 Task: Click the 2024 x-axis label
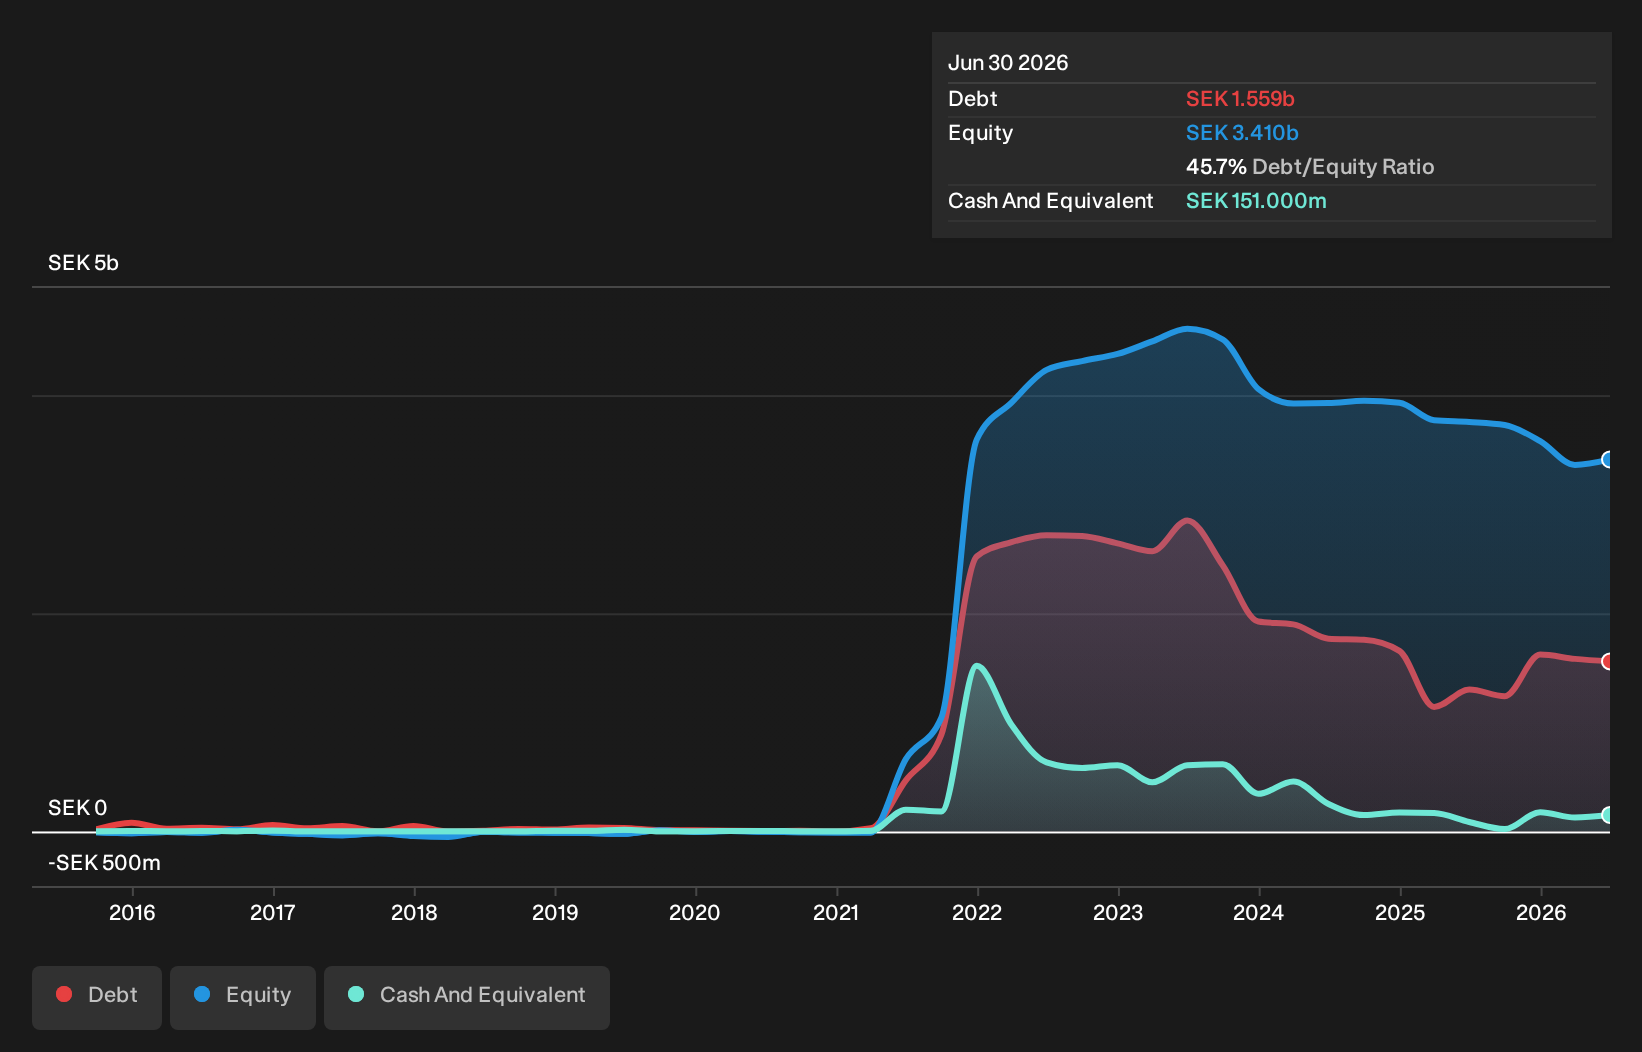click(1259, 912)
